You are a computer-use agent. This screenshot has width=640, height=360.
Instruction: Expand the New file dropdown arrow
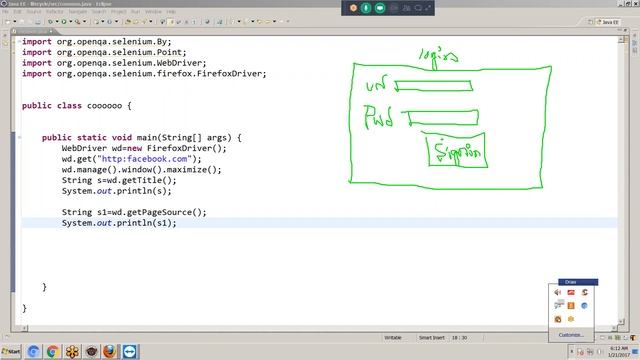[15, 22]
